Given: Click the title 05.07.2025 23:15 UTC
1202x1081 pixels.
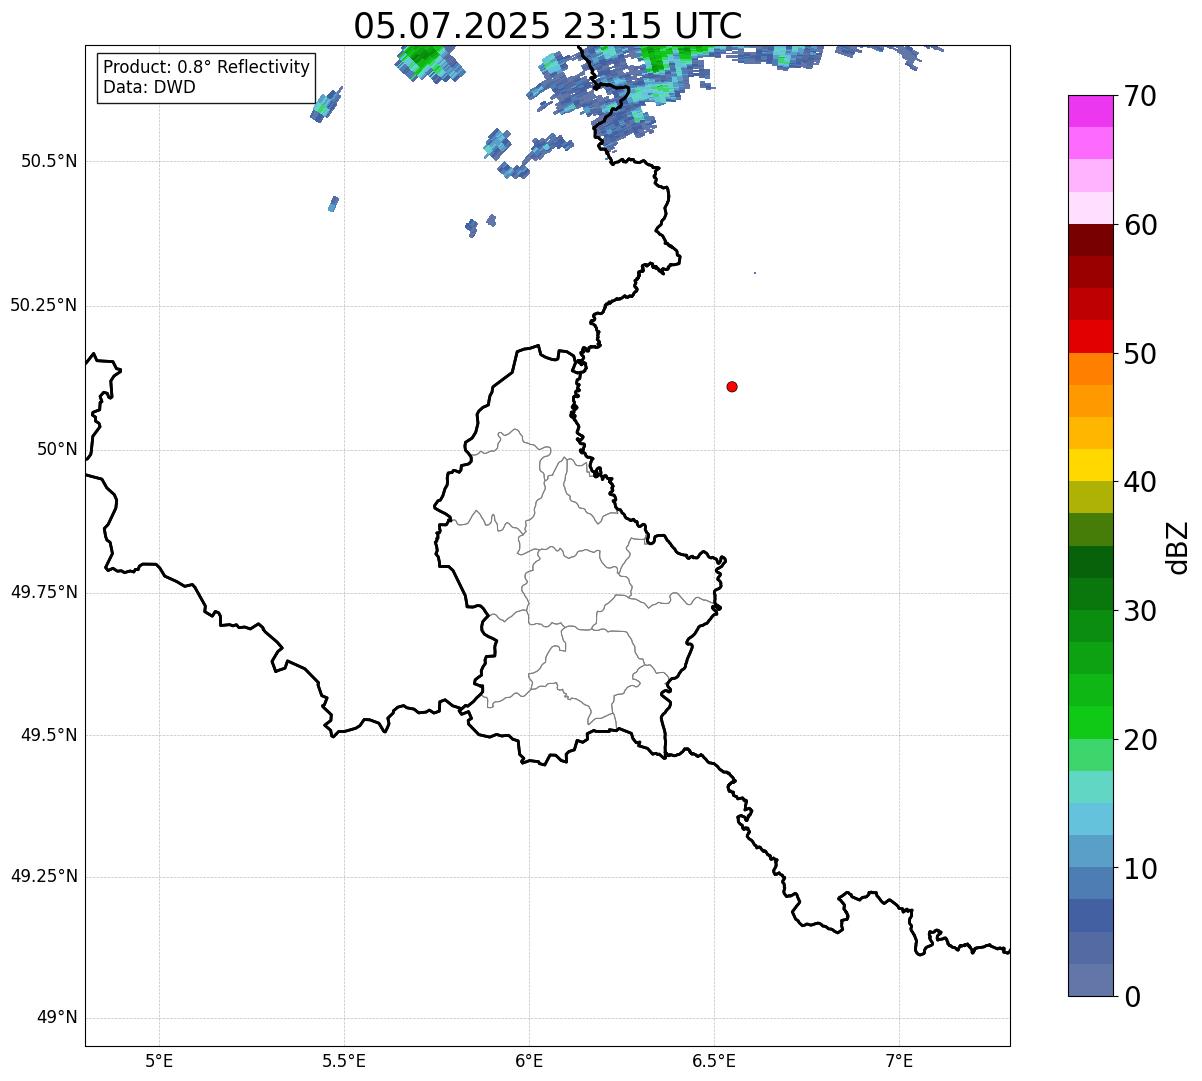Looking at the screenshot, I should (x=548, y=25).
